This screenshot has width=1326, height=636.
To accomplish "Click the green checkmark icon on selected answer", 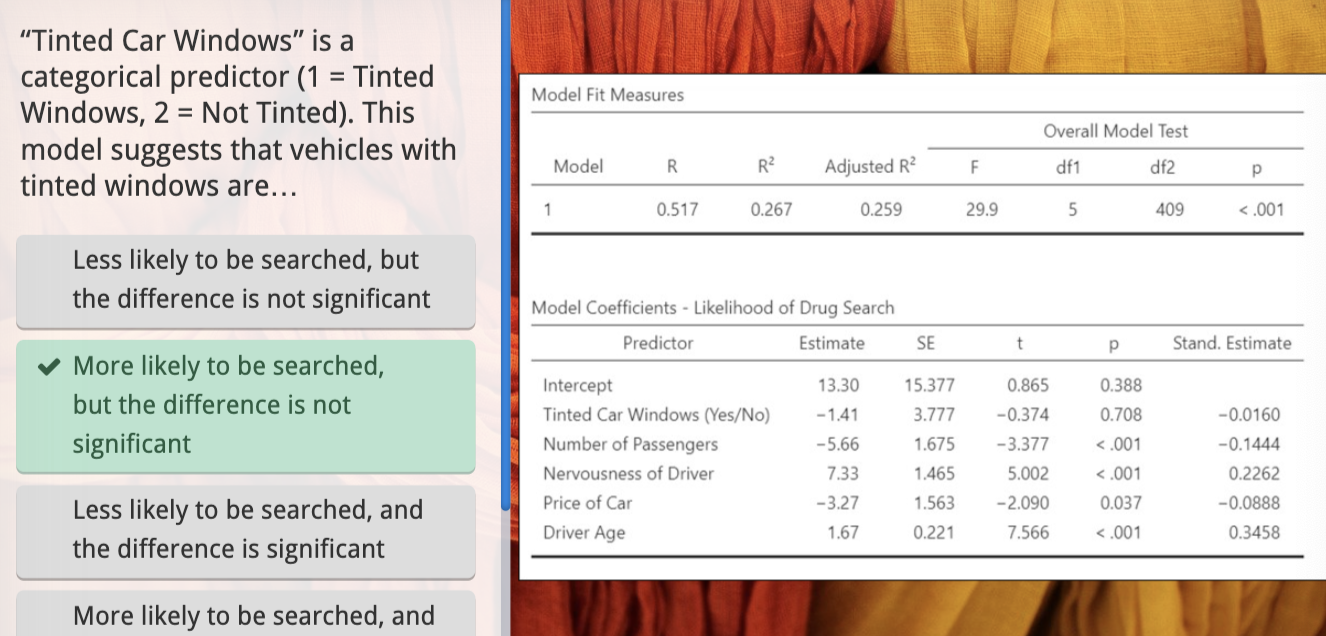I will pos(47,367).
